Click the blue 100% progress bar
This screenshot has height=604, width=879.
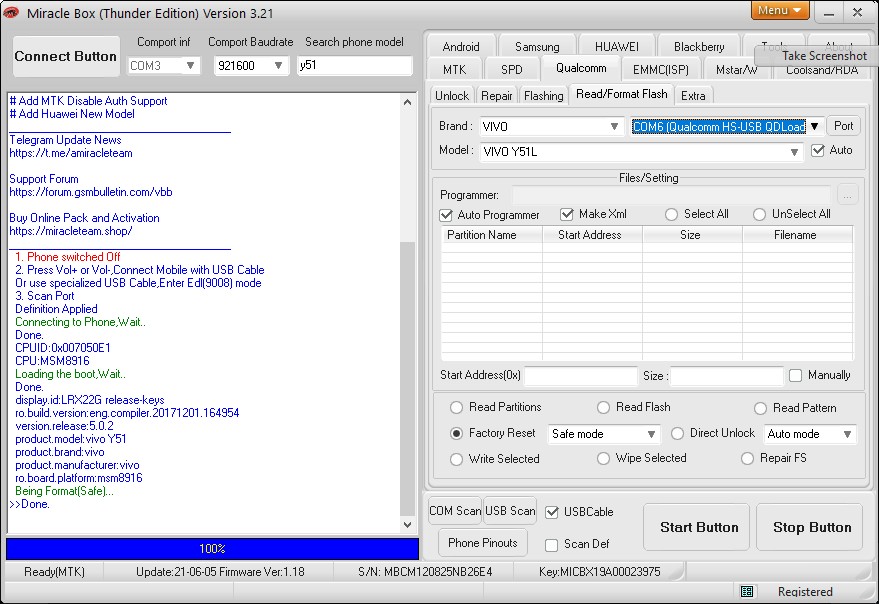pos(212,549)
